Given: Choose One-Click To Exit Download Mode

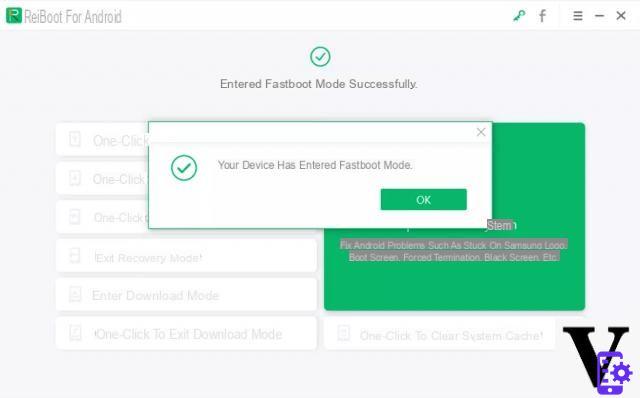Looking at the screenshot, I should (x=186, y=334).
